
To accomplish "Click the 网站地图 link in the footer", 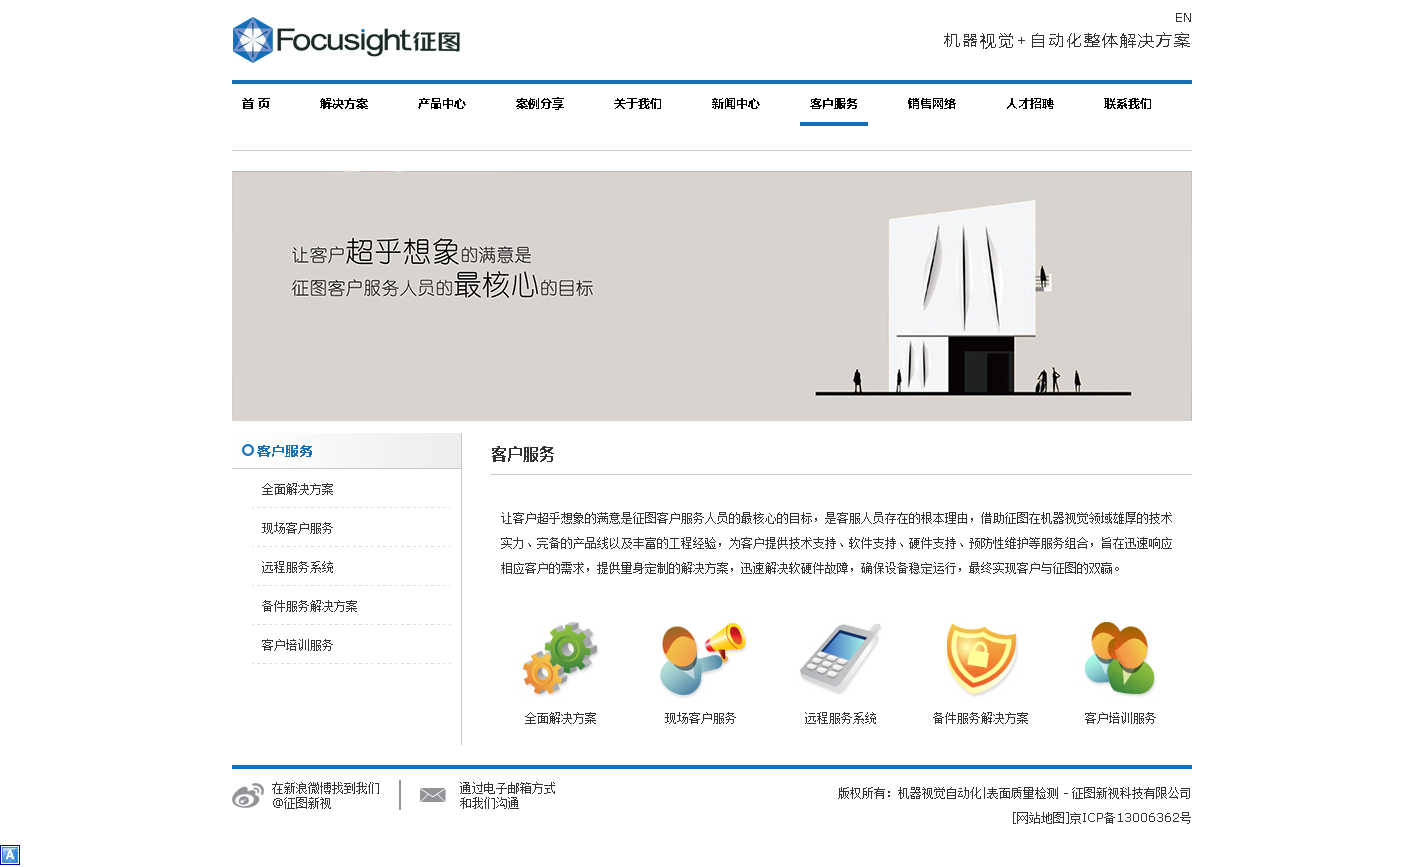I will 1040,818.
